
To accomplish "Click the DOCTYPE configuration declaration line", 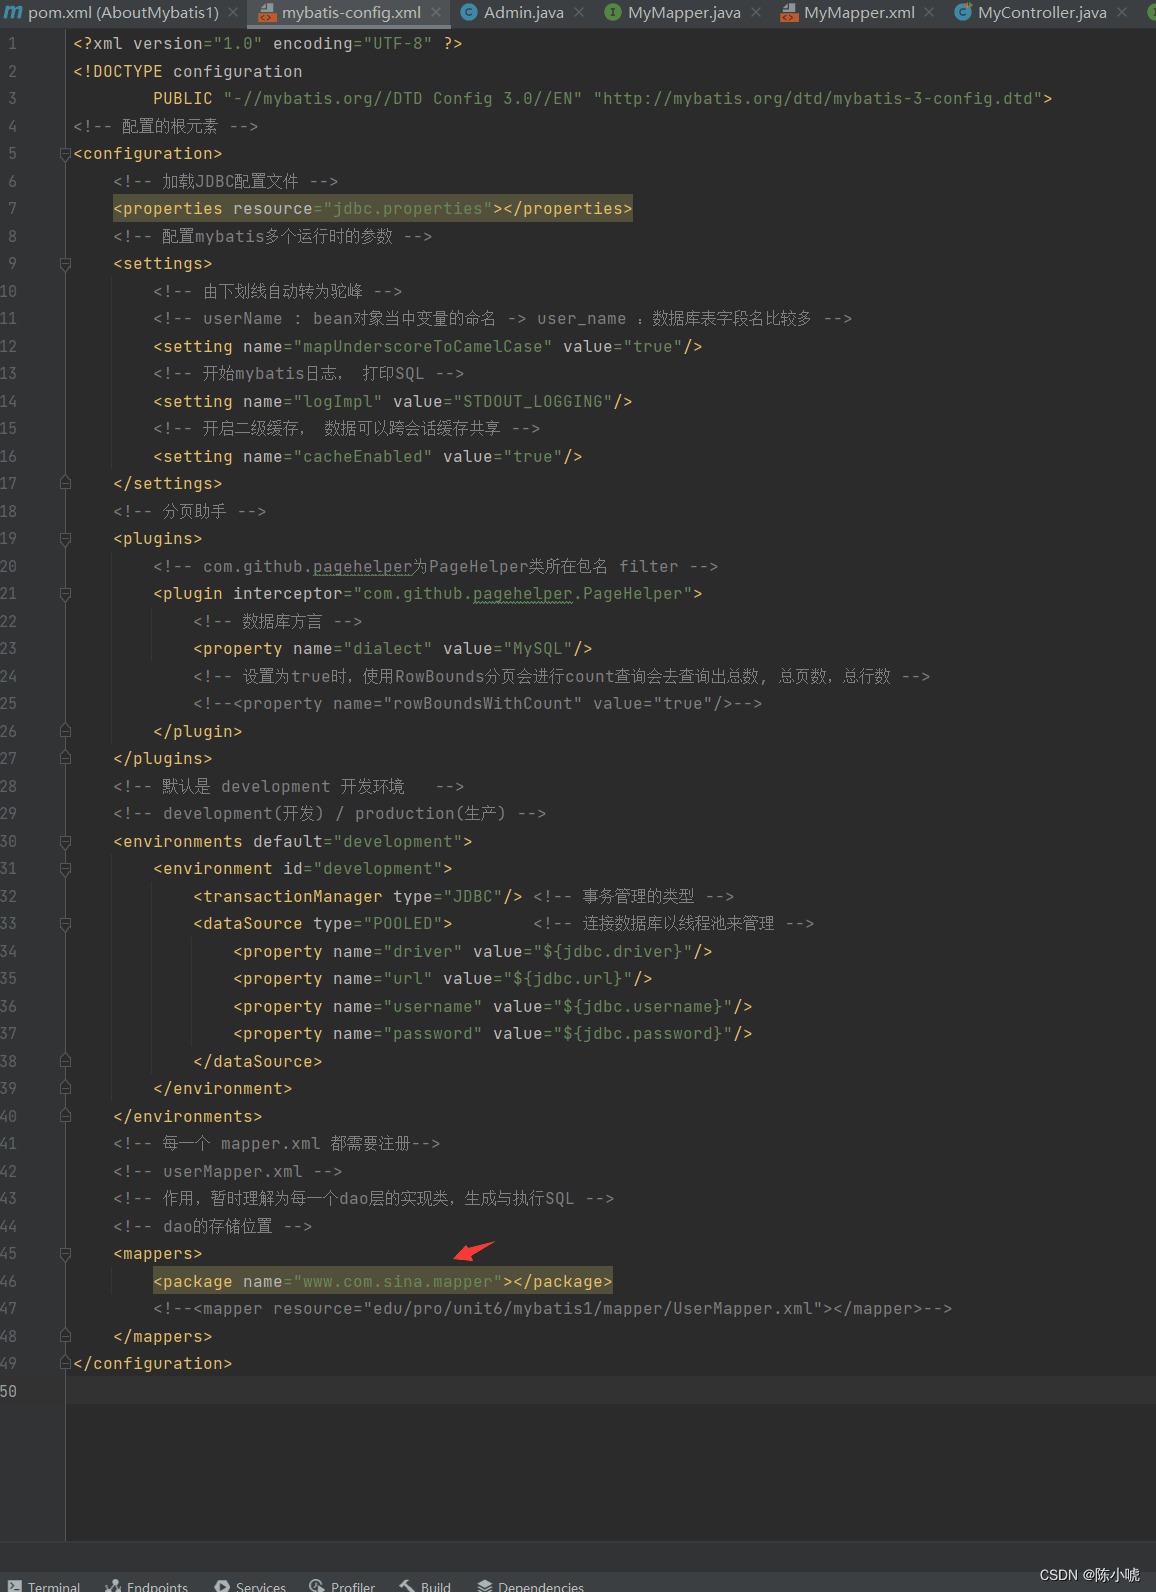I will click(x=188, y=72).
